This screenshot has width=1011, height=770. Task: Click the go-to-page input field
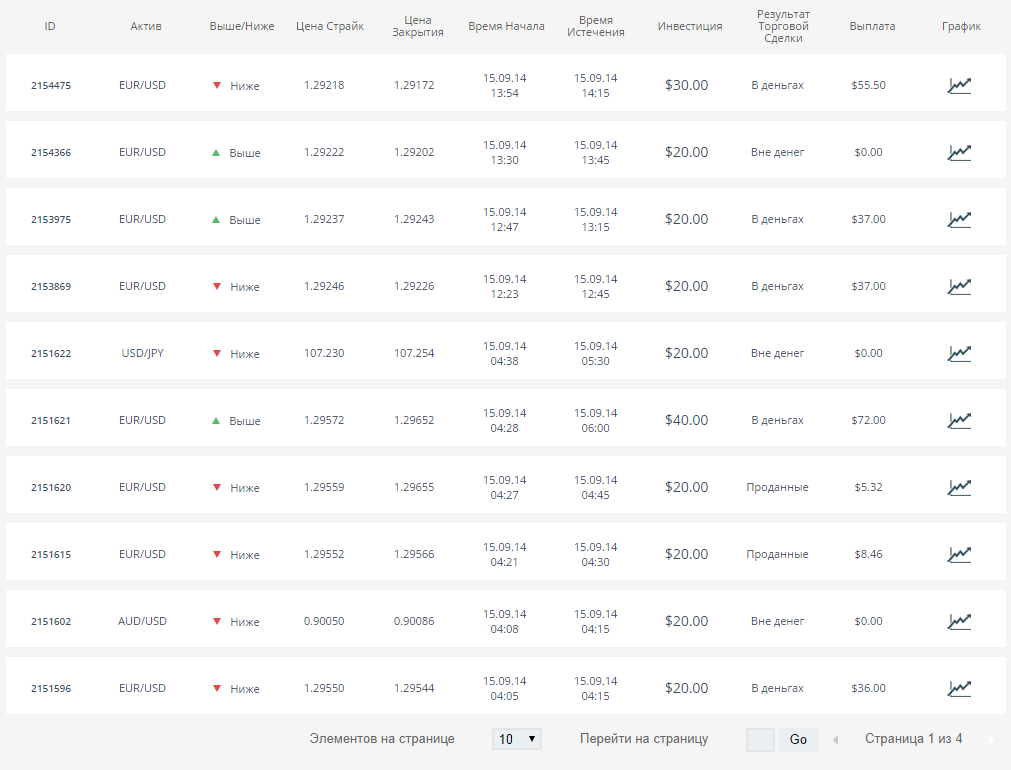[x=760, y=740]
